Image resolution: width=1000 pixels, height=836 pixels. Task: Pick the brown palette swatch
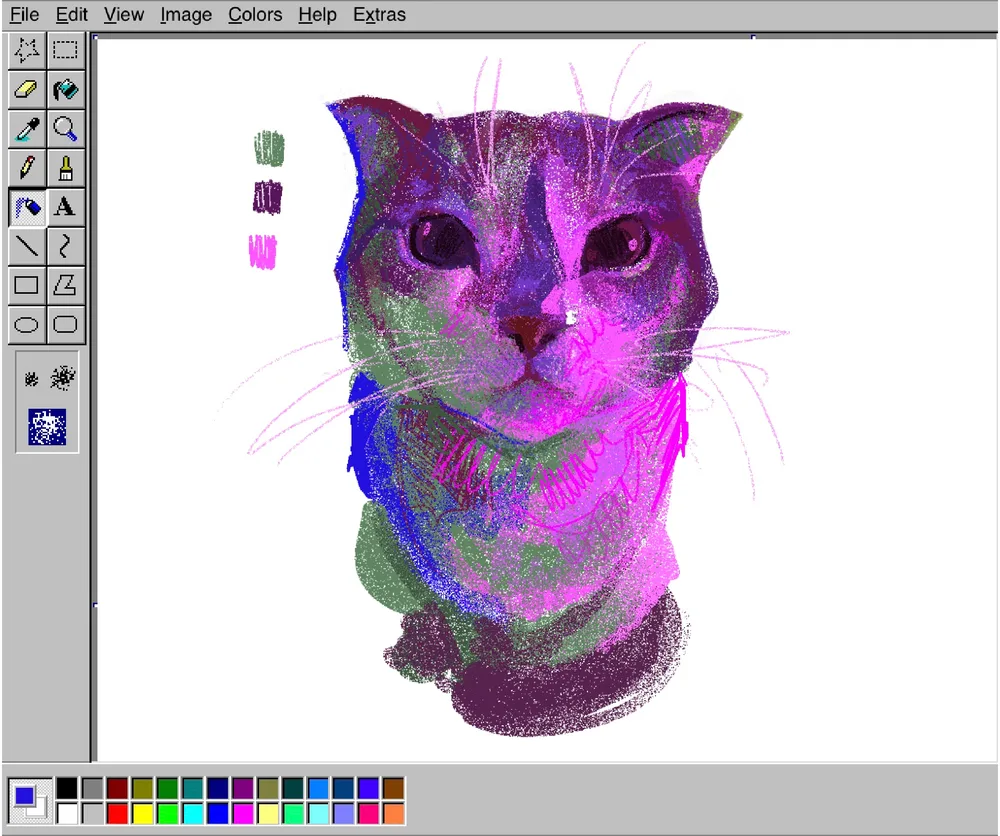[393, 788]
